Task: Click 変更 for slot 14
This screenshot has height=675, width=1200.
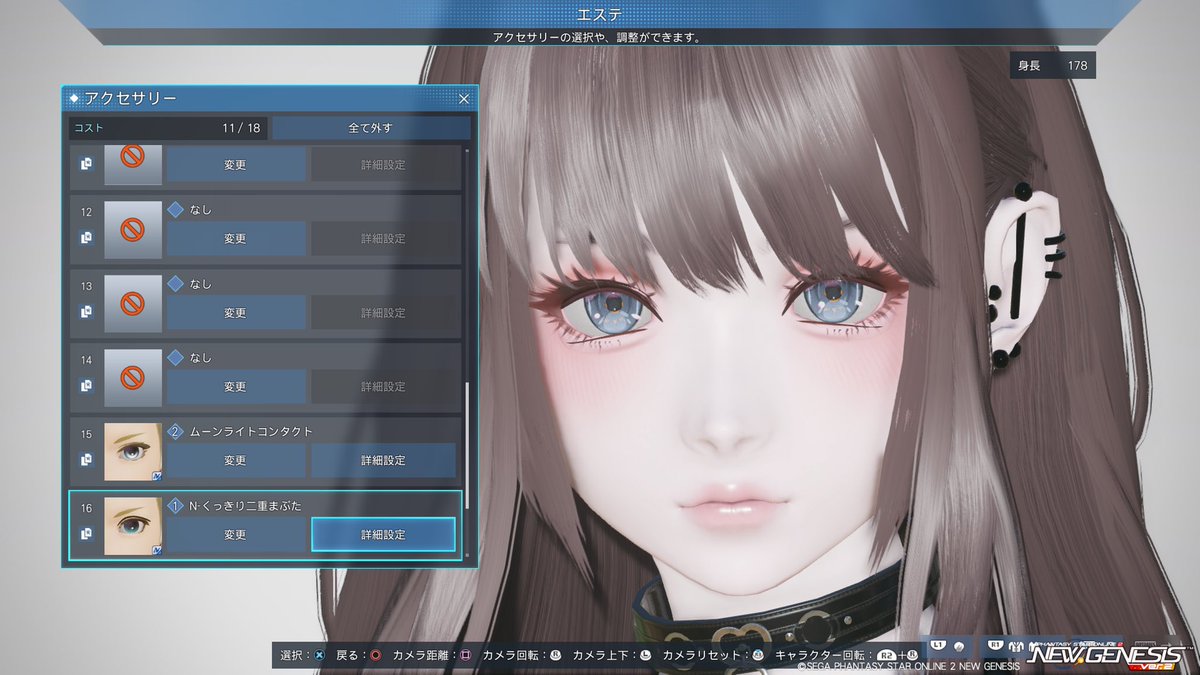Action: click(236, 387)
